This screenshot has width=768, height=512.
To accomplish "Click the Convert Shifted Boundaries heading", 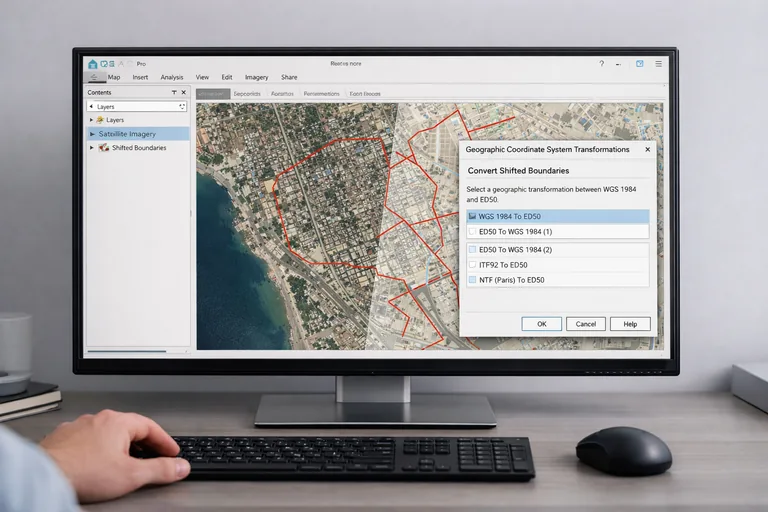I will click(518, 171).
